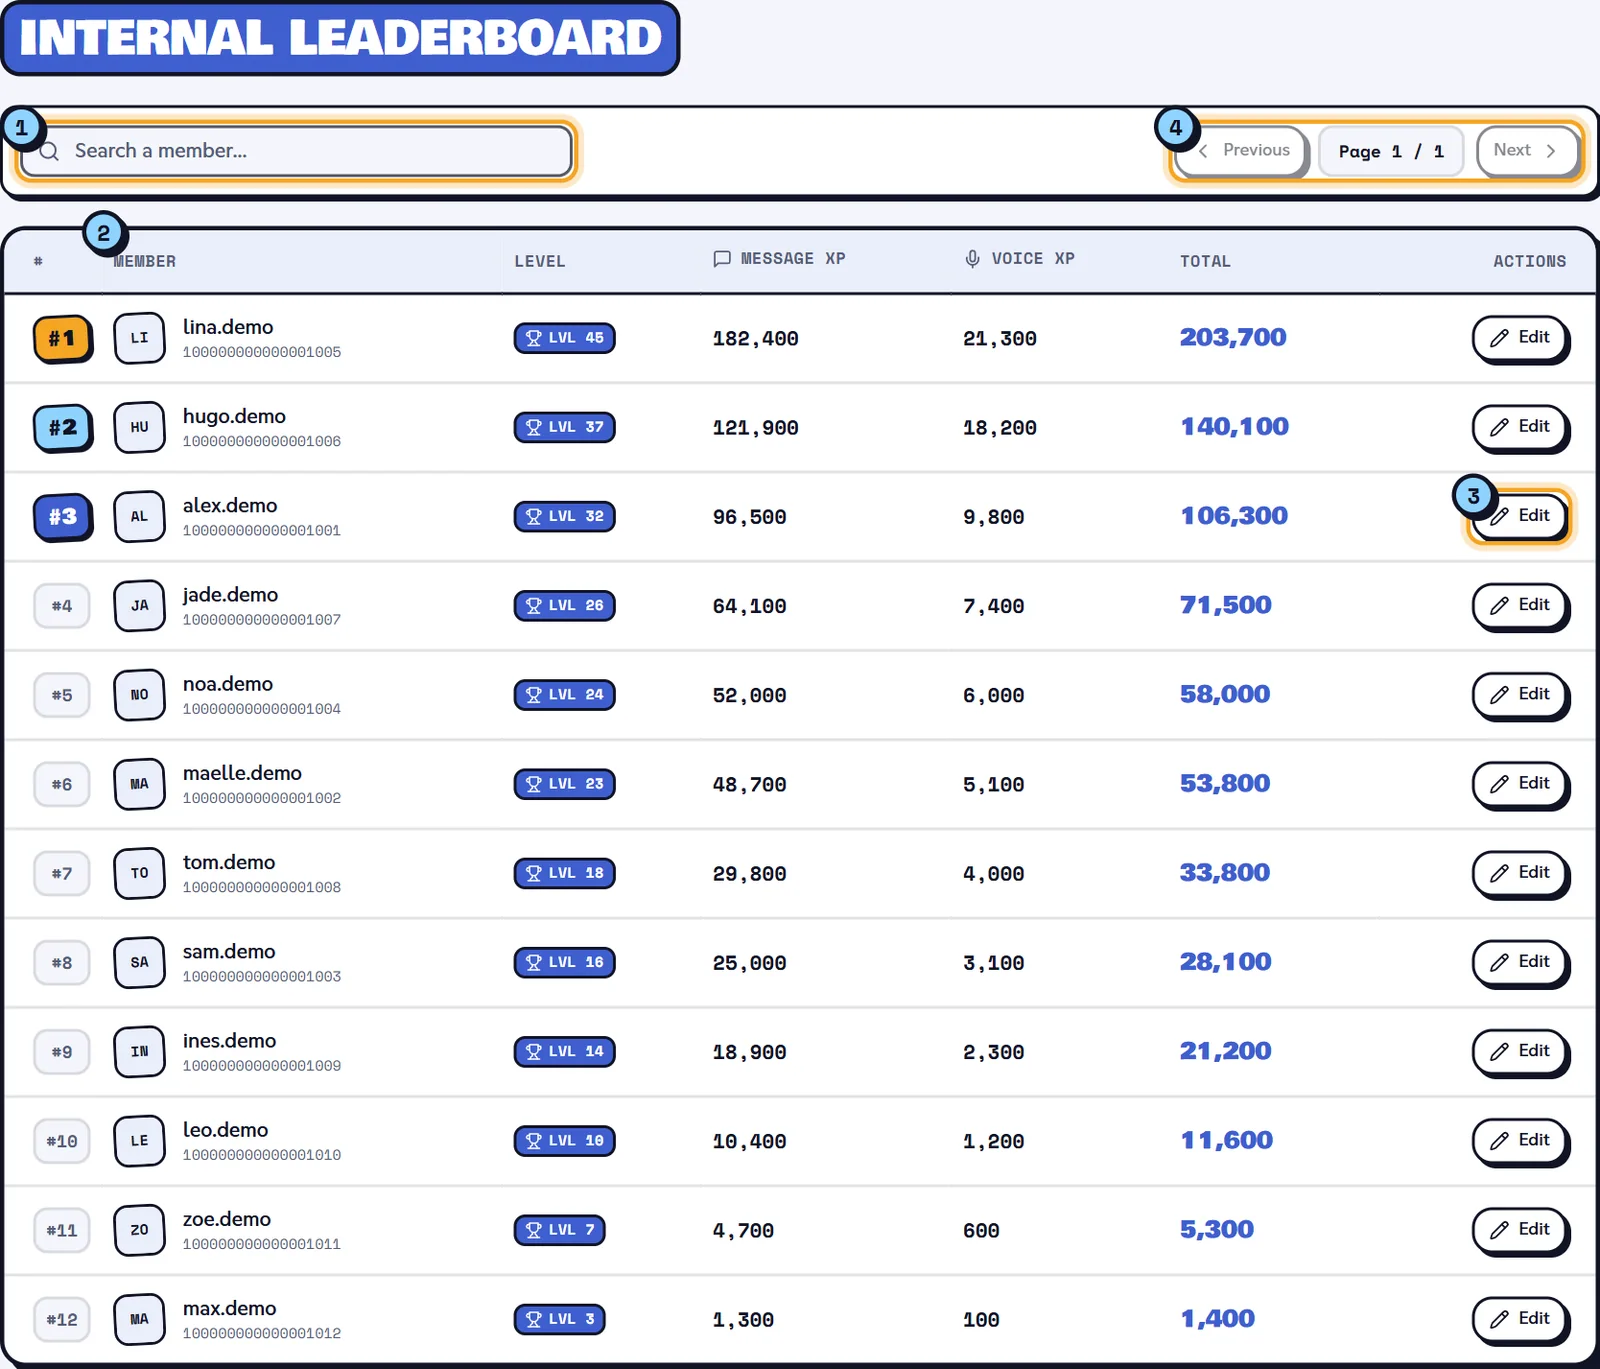Click the pencil icon in jade.demo's row

[1499, 606]
